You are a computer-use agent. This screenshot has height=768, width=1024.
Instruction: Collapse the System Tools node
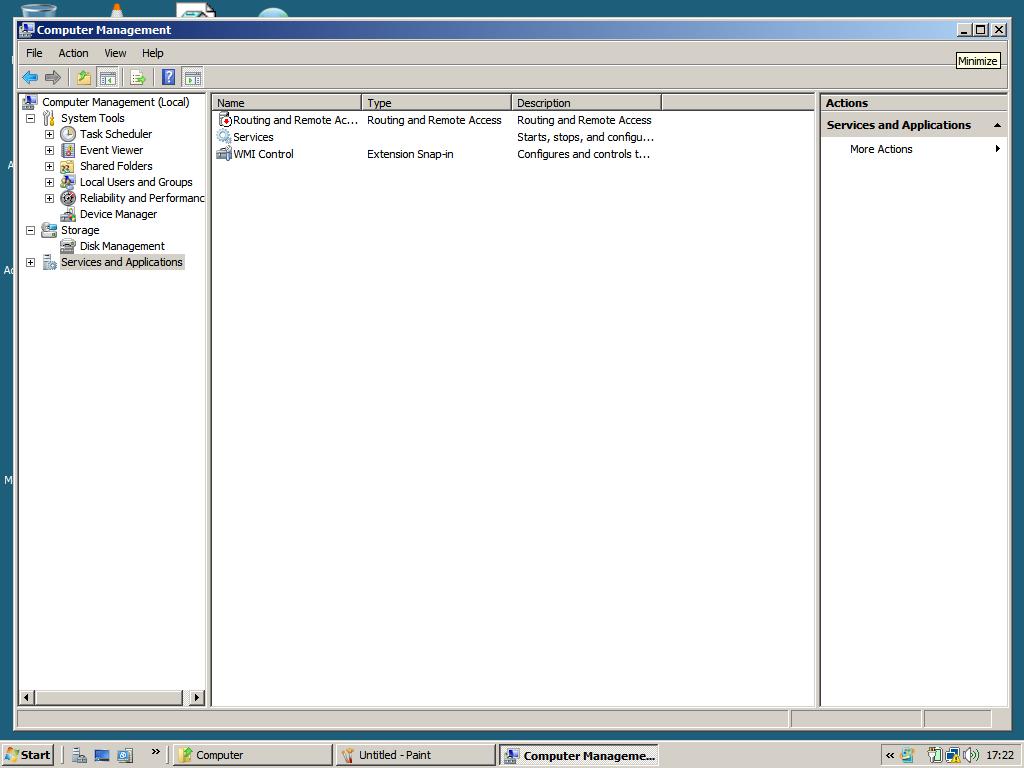tap(30, 118)
